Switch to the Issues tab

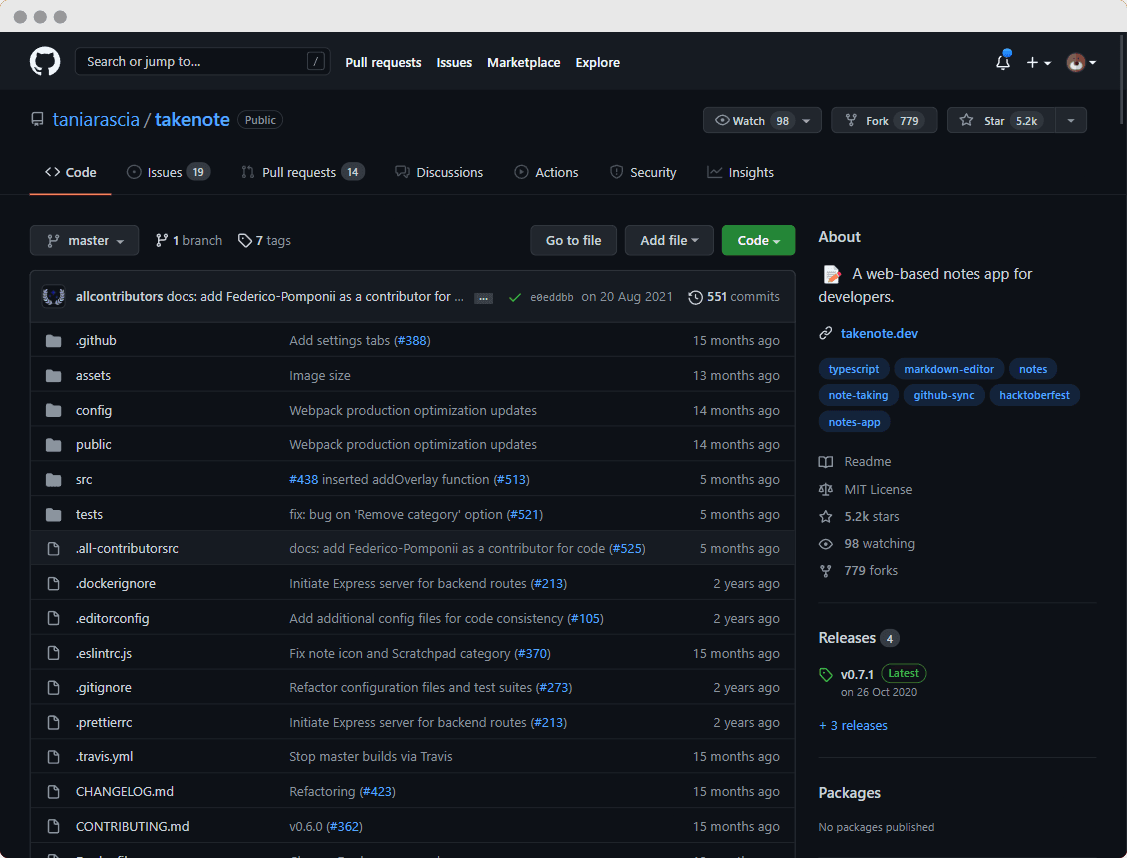pyautogui.click(x=168, y=172)
